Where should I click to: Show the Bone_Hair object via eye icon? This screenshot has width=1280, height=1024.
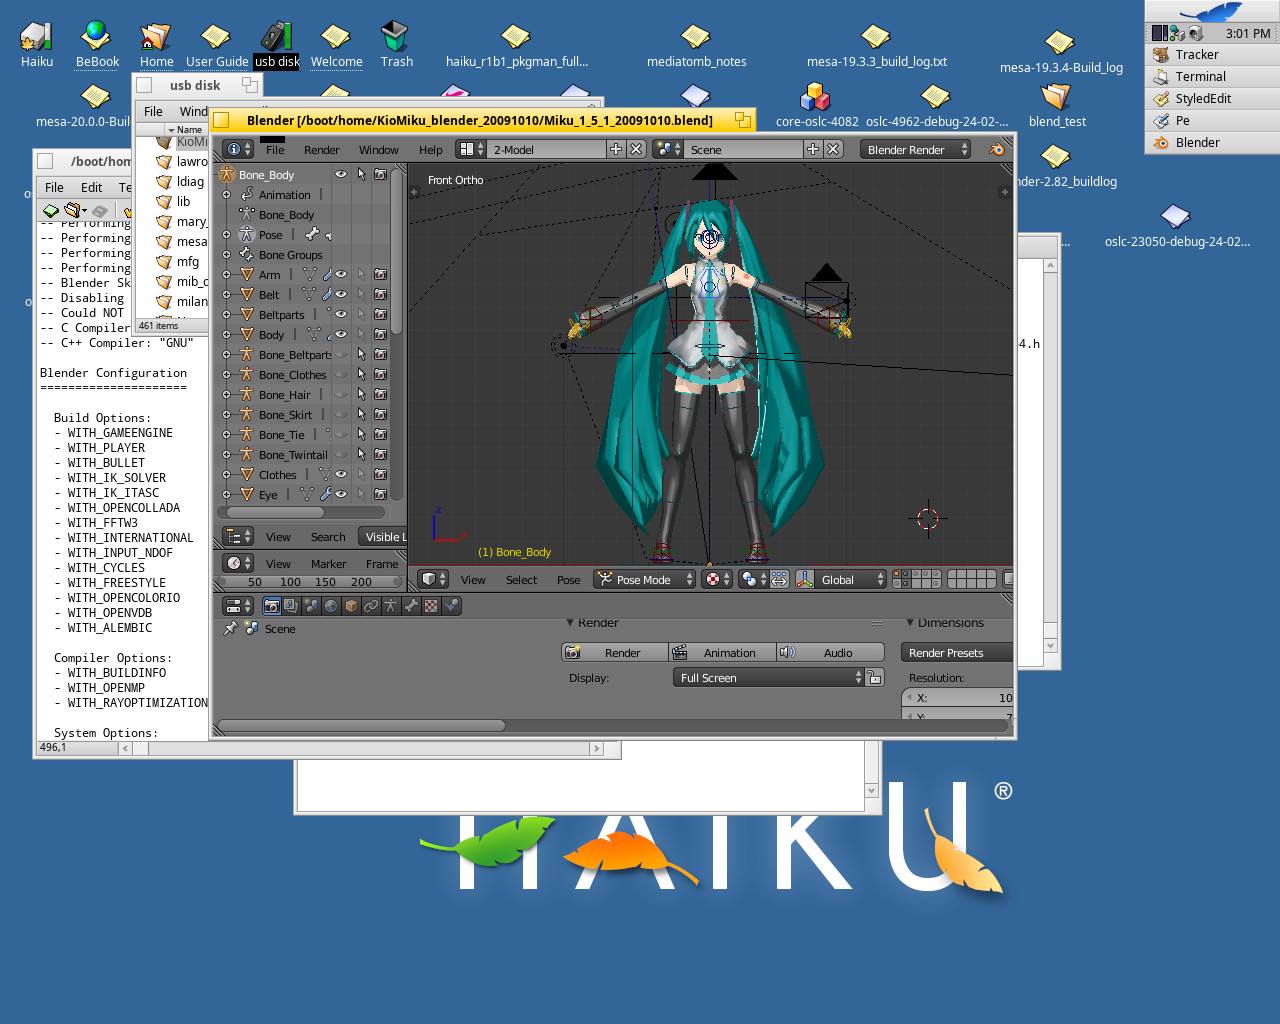[341, 394]
